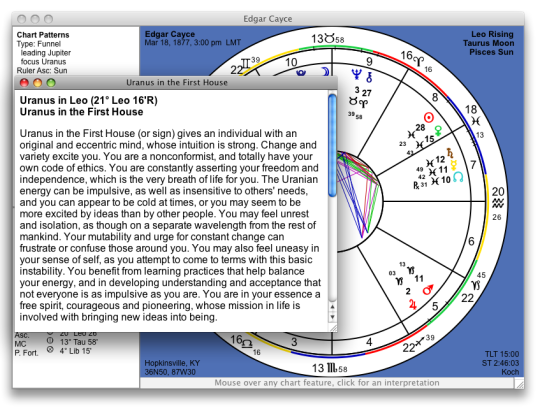
Task: Click the 'Hopkinsville, KY' location label
Action: 172,363
